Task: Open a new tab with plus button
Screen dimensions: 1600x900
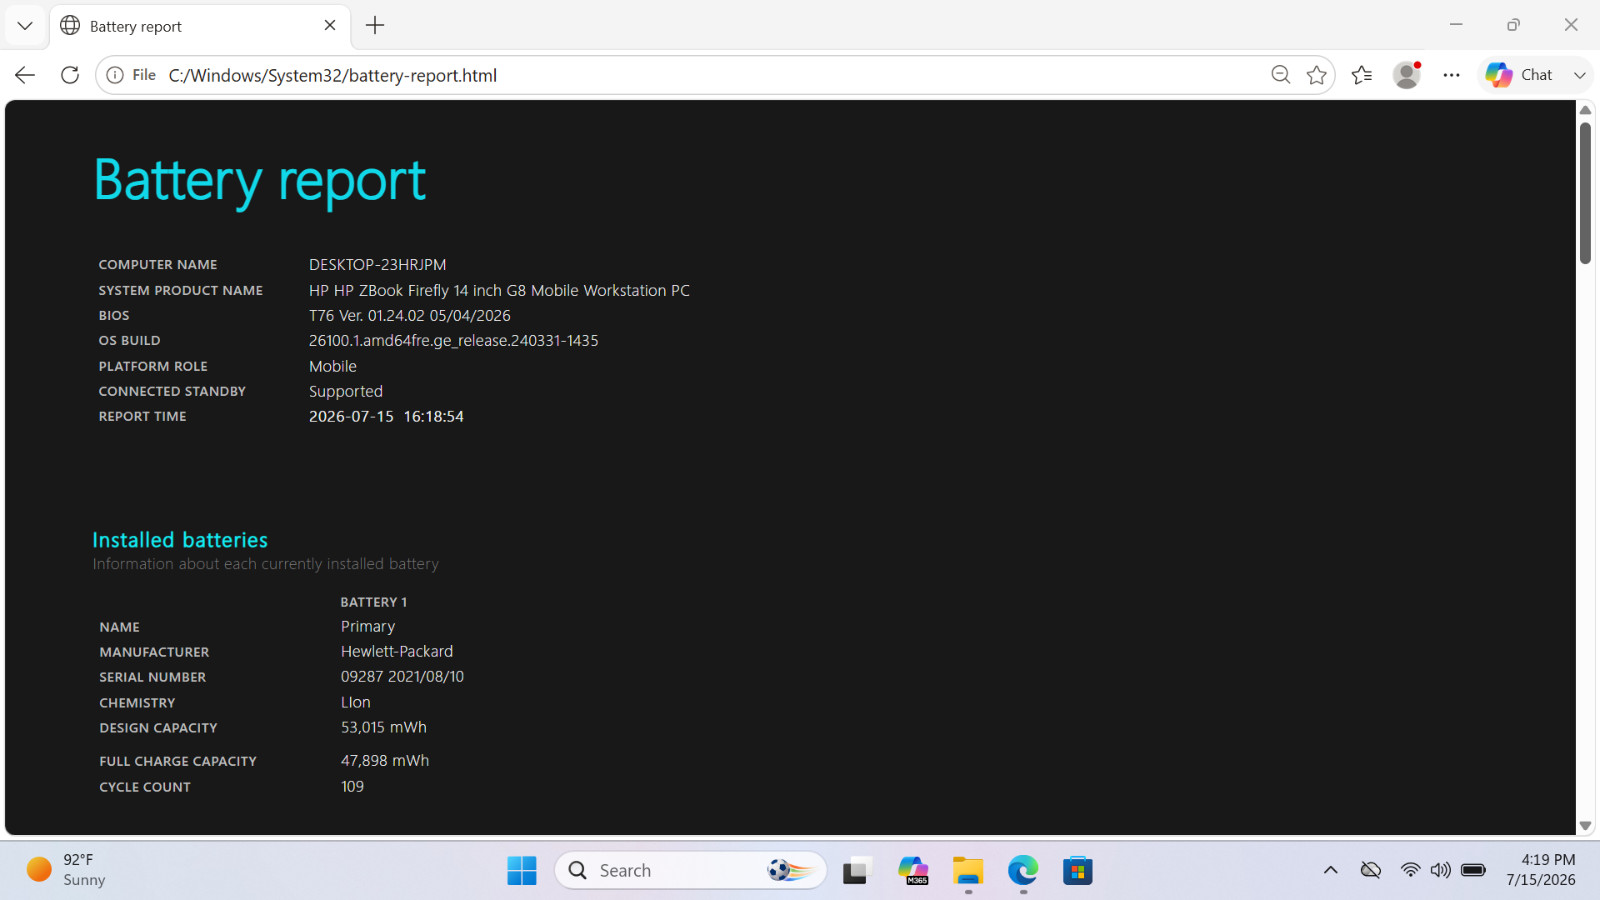Action: tap(375, 26)
